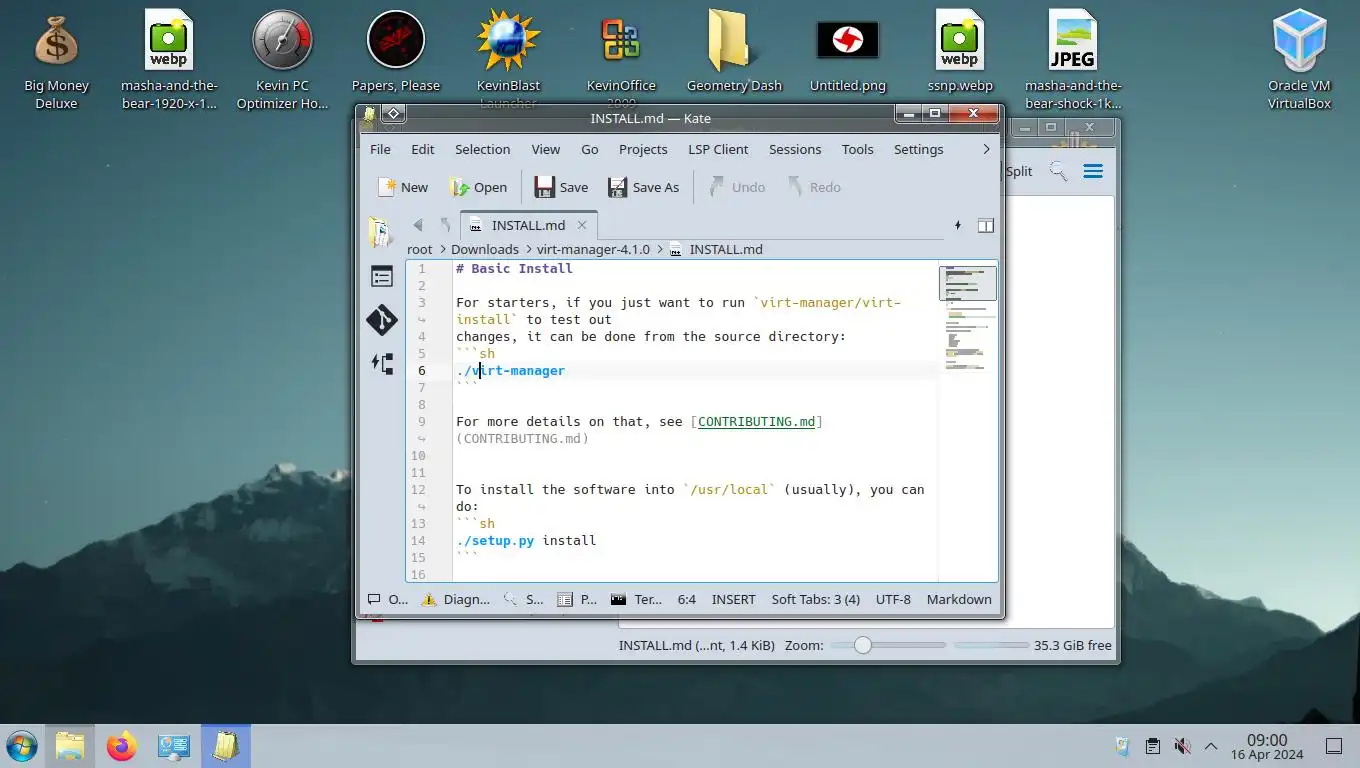Click Downloads in the breadcrumb path

(485, 249)
